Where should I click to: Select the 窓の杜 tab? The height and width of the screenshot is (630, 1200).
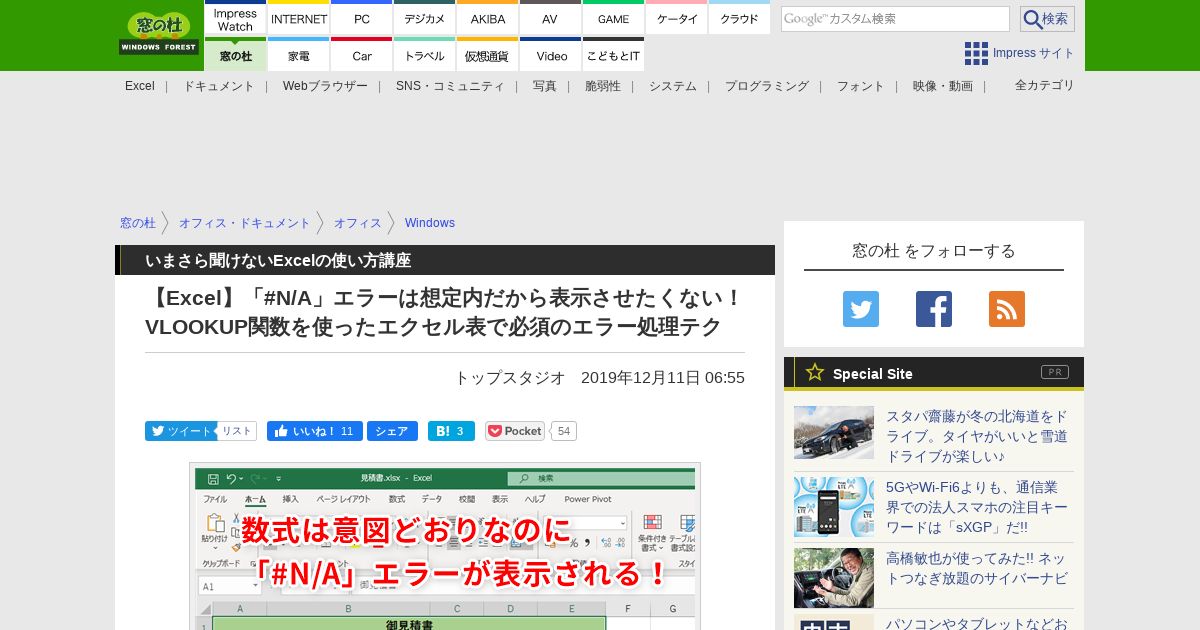coord(235,55)
